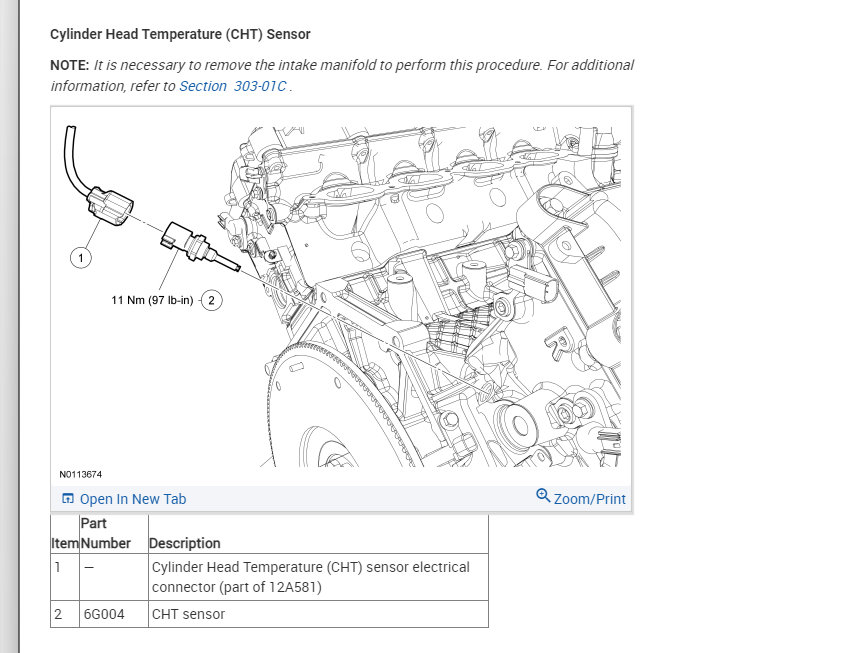
Task: Select the electrical connector description cell
Action: [x=318, y=577]
